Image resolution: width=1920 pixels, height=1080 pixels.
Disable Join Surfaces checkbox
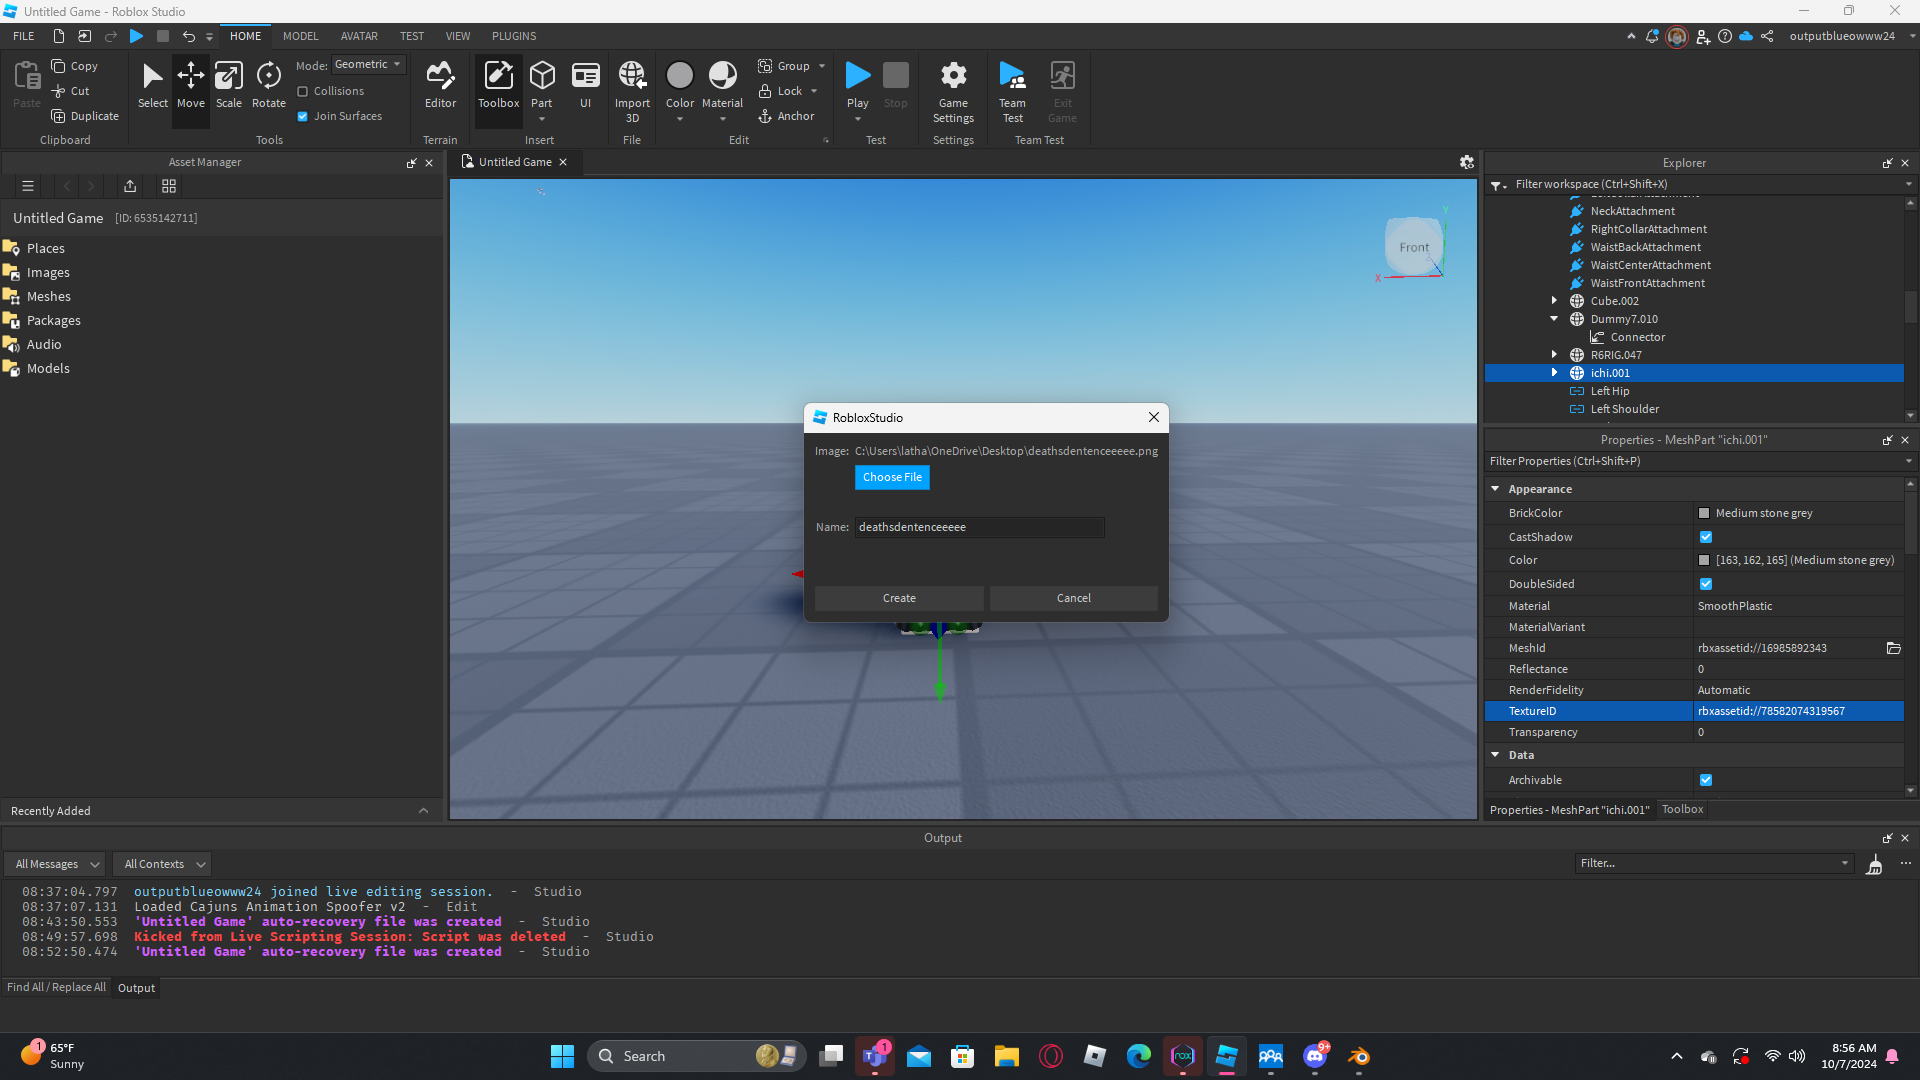pyautogui.click(x=303, y=116)
